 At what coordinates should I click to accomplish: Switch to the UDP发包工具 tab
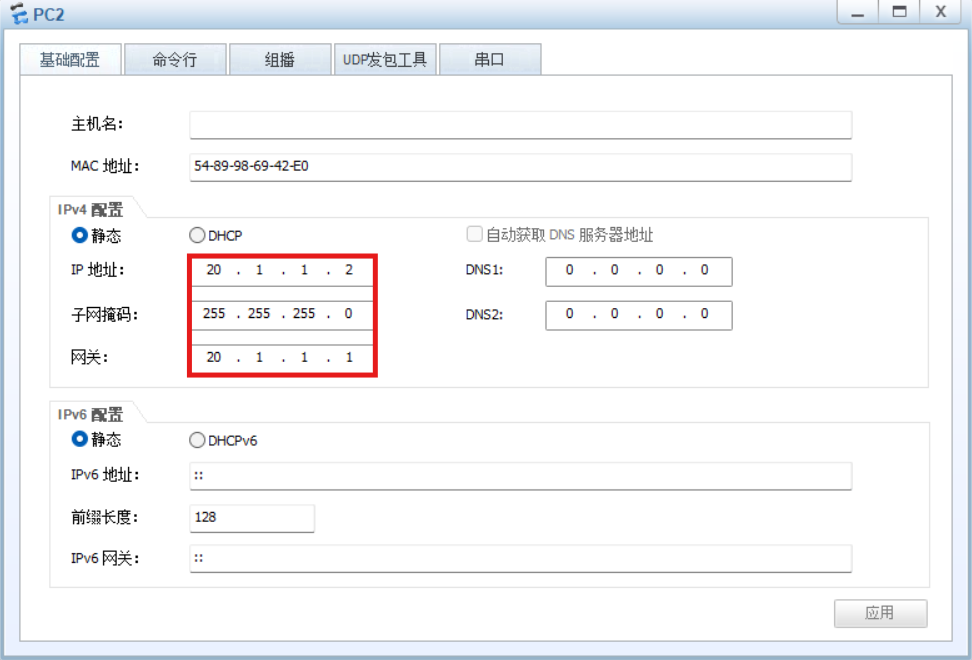(385, 59)
